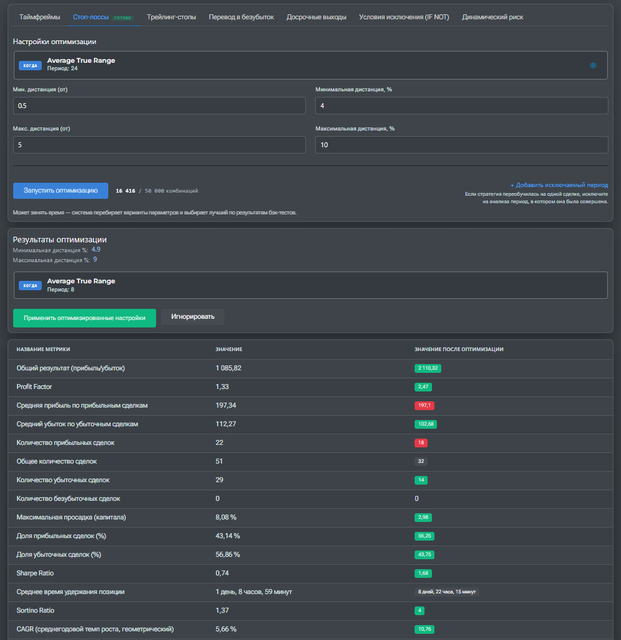621x640 pixels.
Task: Click the Общее количество сделок label
Action: point(57,462)
